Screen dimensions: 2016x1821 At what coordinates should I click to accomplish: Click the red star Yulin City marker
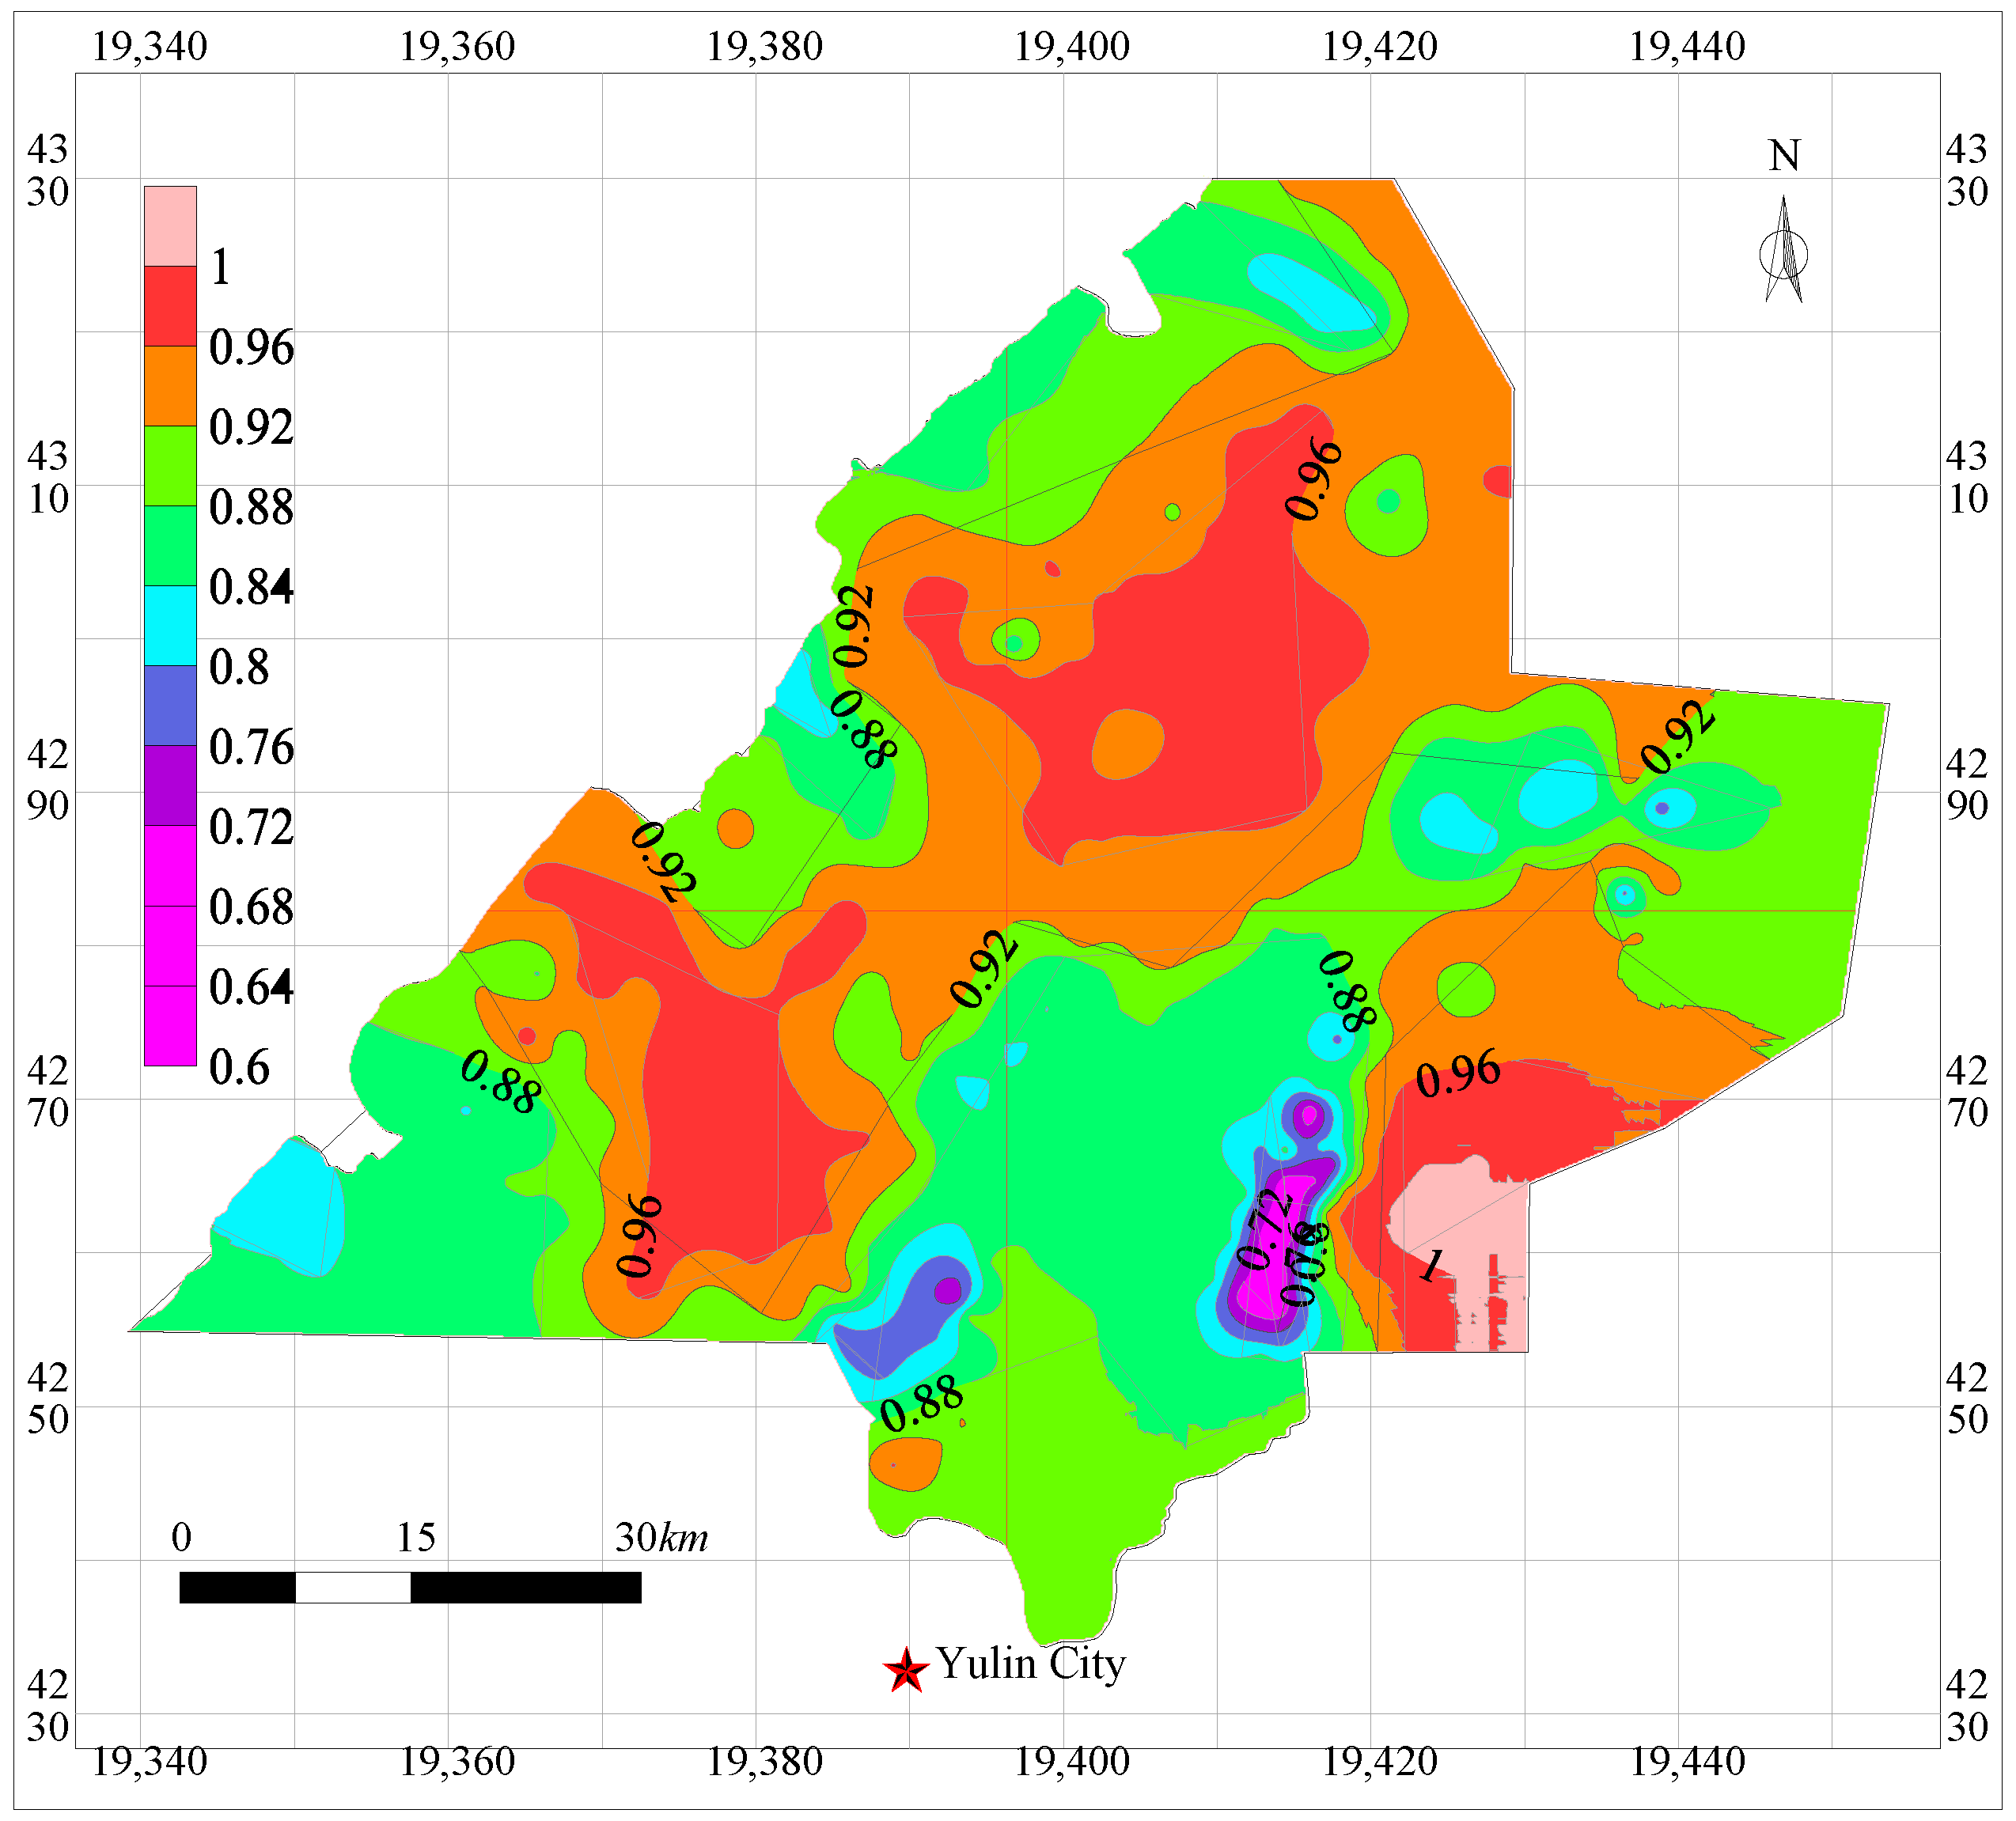[x=906, y=1670]
